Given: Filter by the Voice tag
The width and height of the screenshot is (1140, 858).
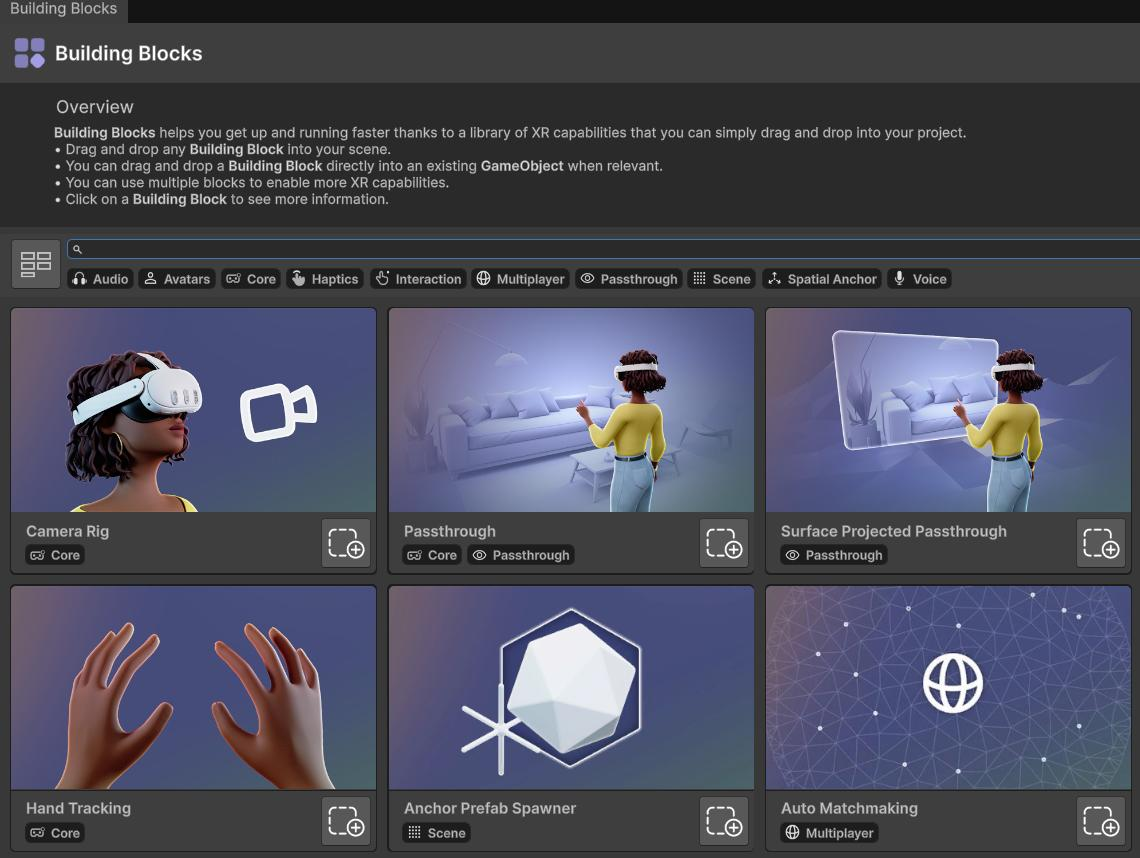Looking at the screenshot, I should pyautogui.click(x=920, y=279).
